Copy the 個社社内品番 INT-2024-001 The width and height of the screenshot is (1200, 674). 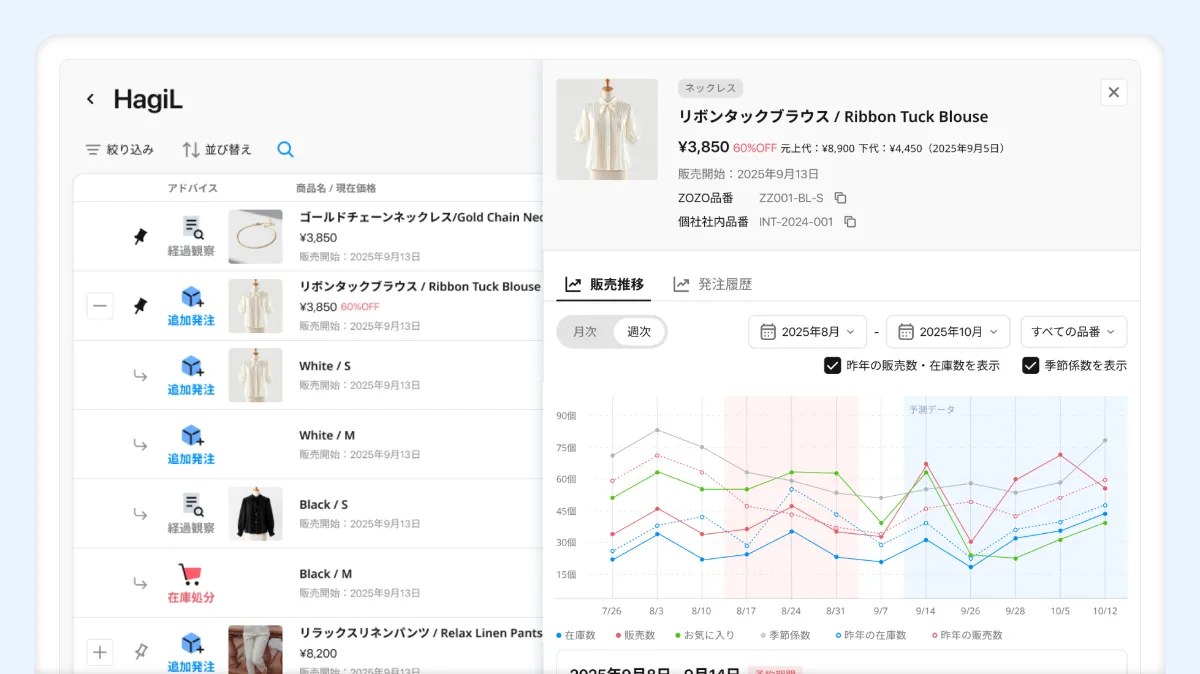point(850,222)
